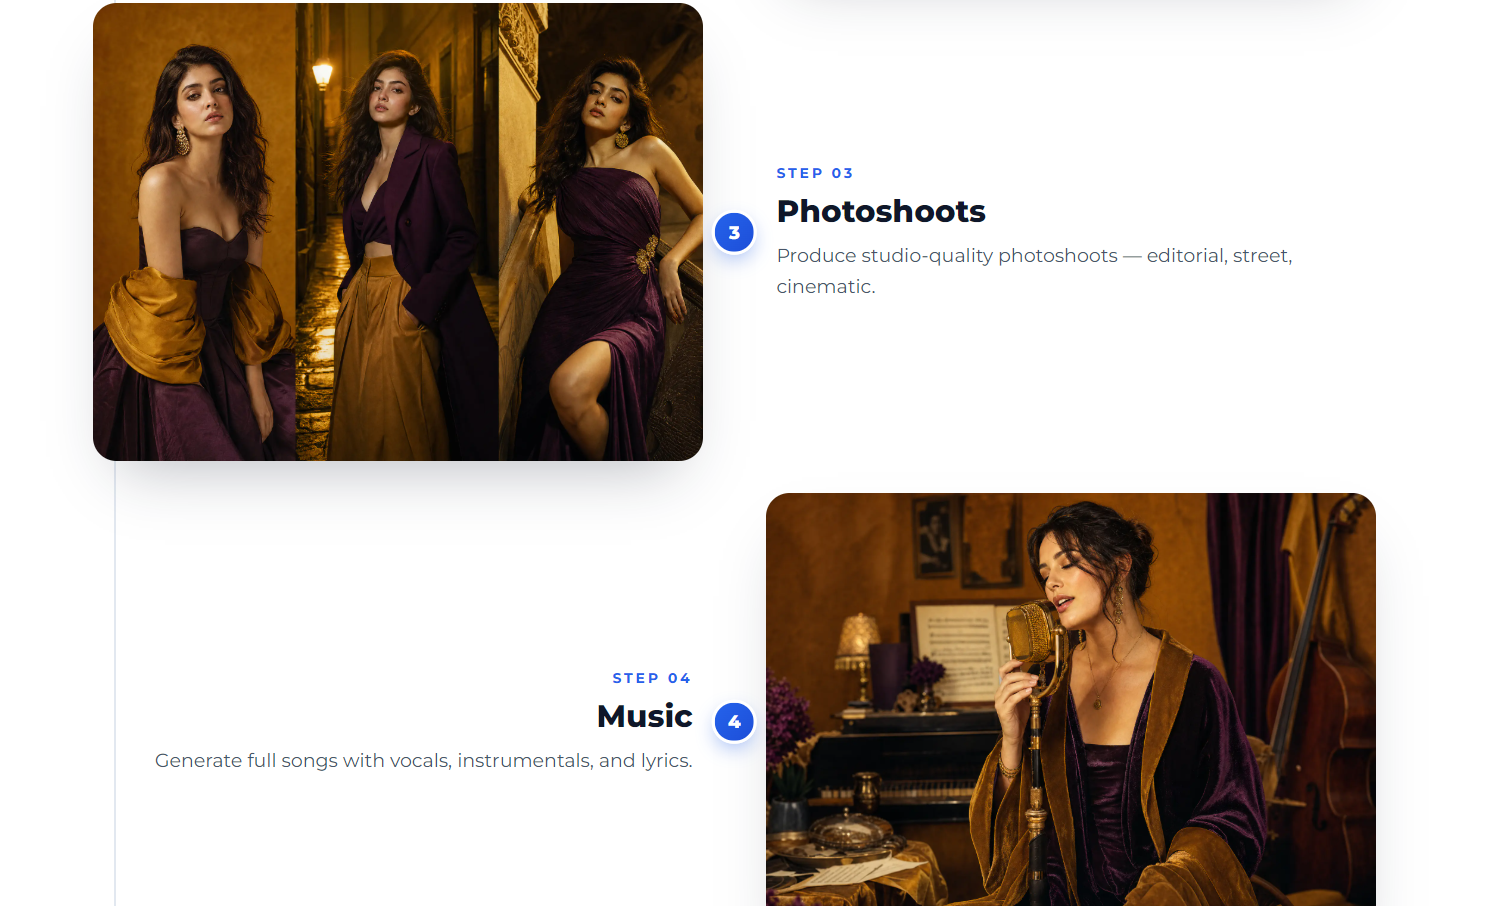The image size is (1494, 906).
Task: Open the photo of woman in strapless purple gown
Action: click(600, 232)
